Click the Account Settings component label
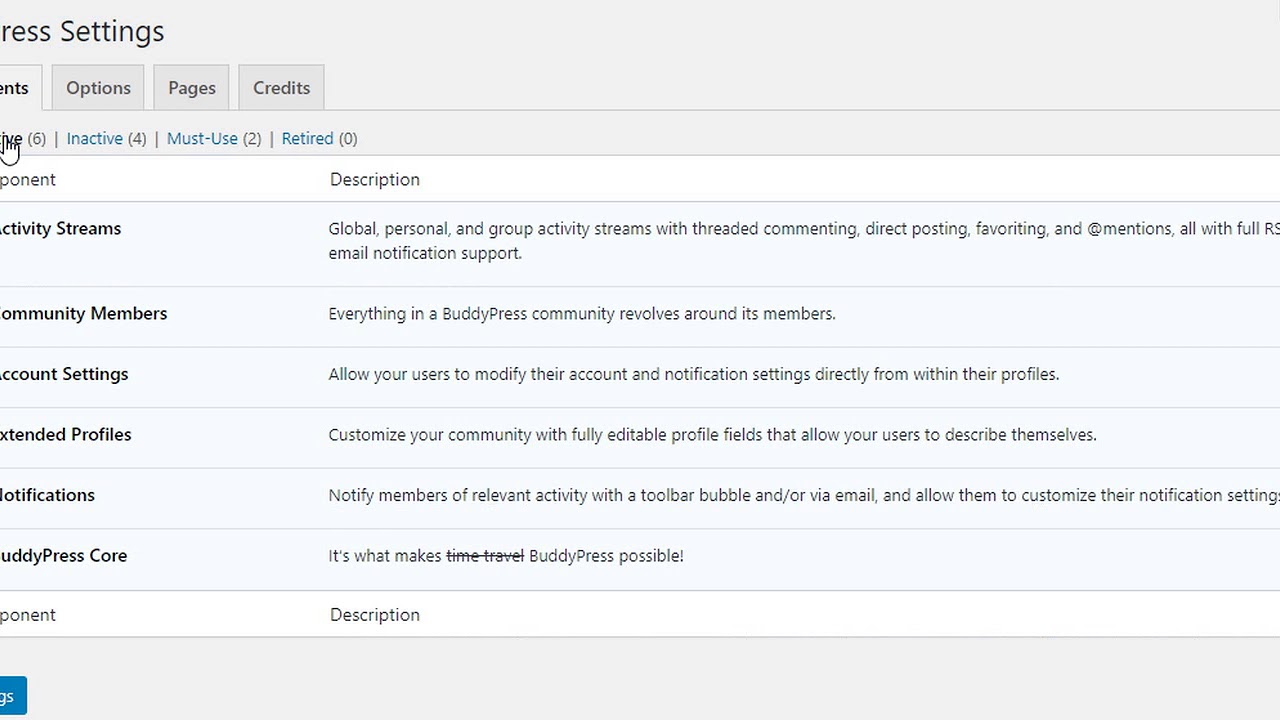1280x720 pixels. click(64, 374)
